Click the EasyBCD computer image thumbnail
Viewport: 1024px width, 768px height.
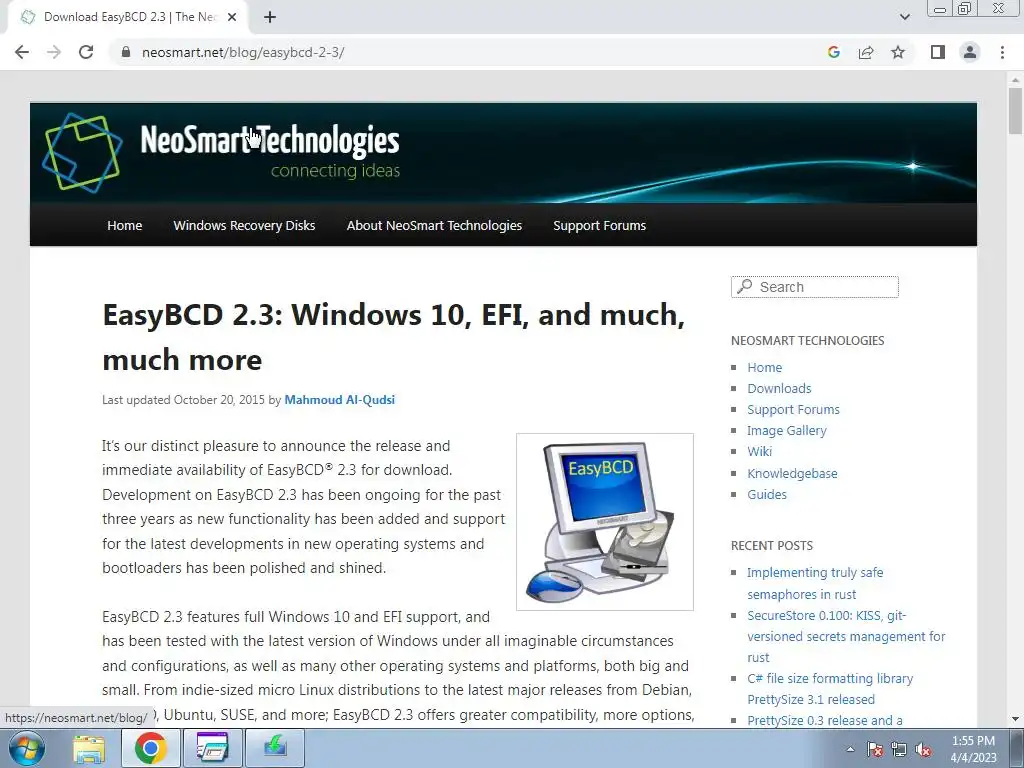coord(605,522)
